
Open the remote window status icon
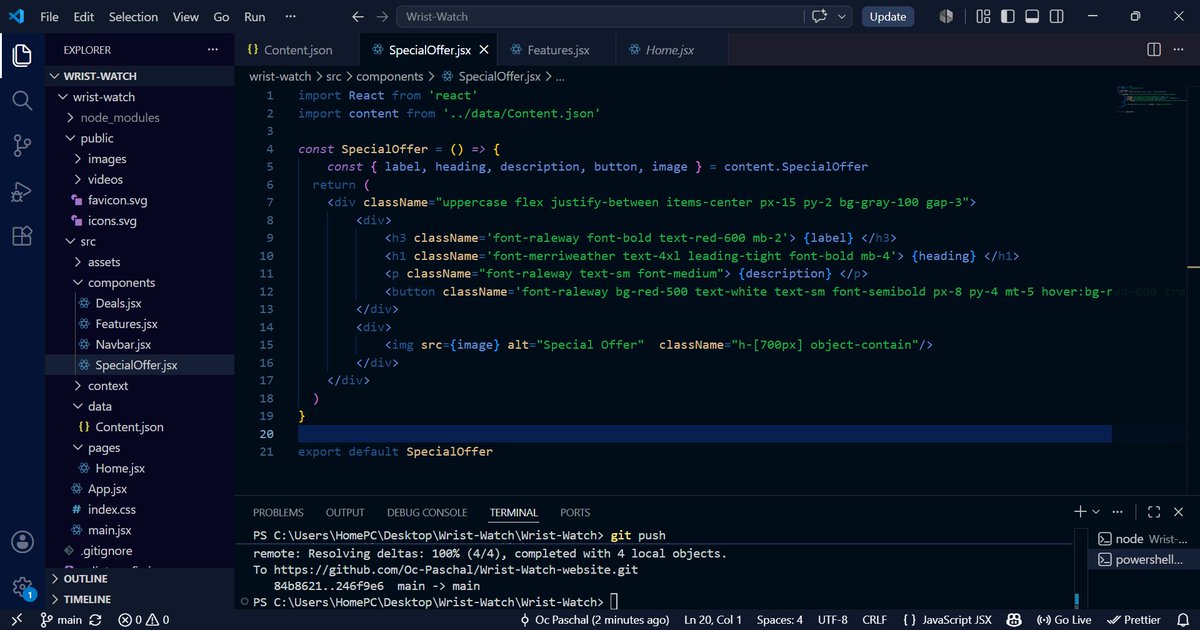point(17,620)
